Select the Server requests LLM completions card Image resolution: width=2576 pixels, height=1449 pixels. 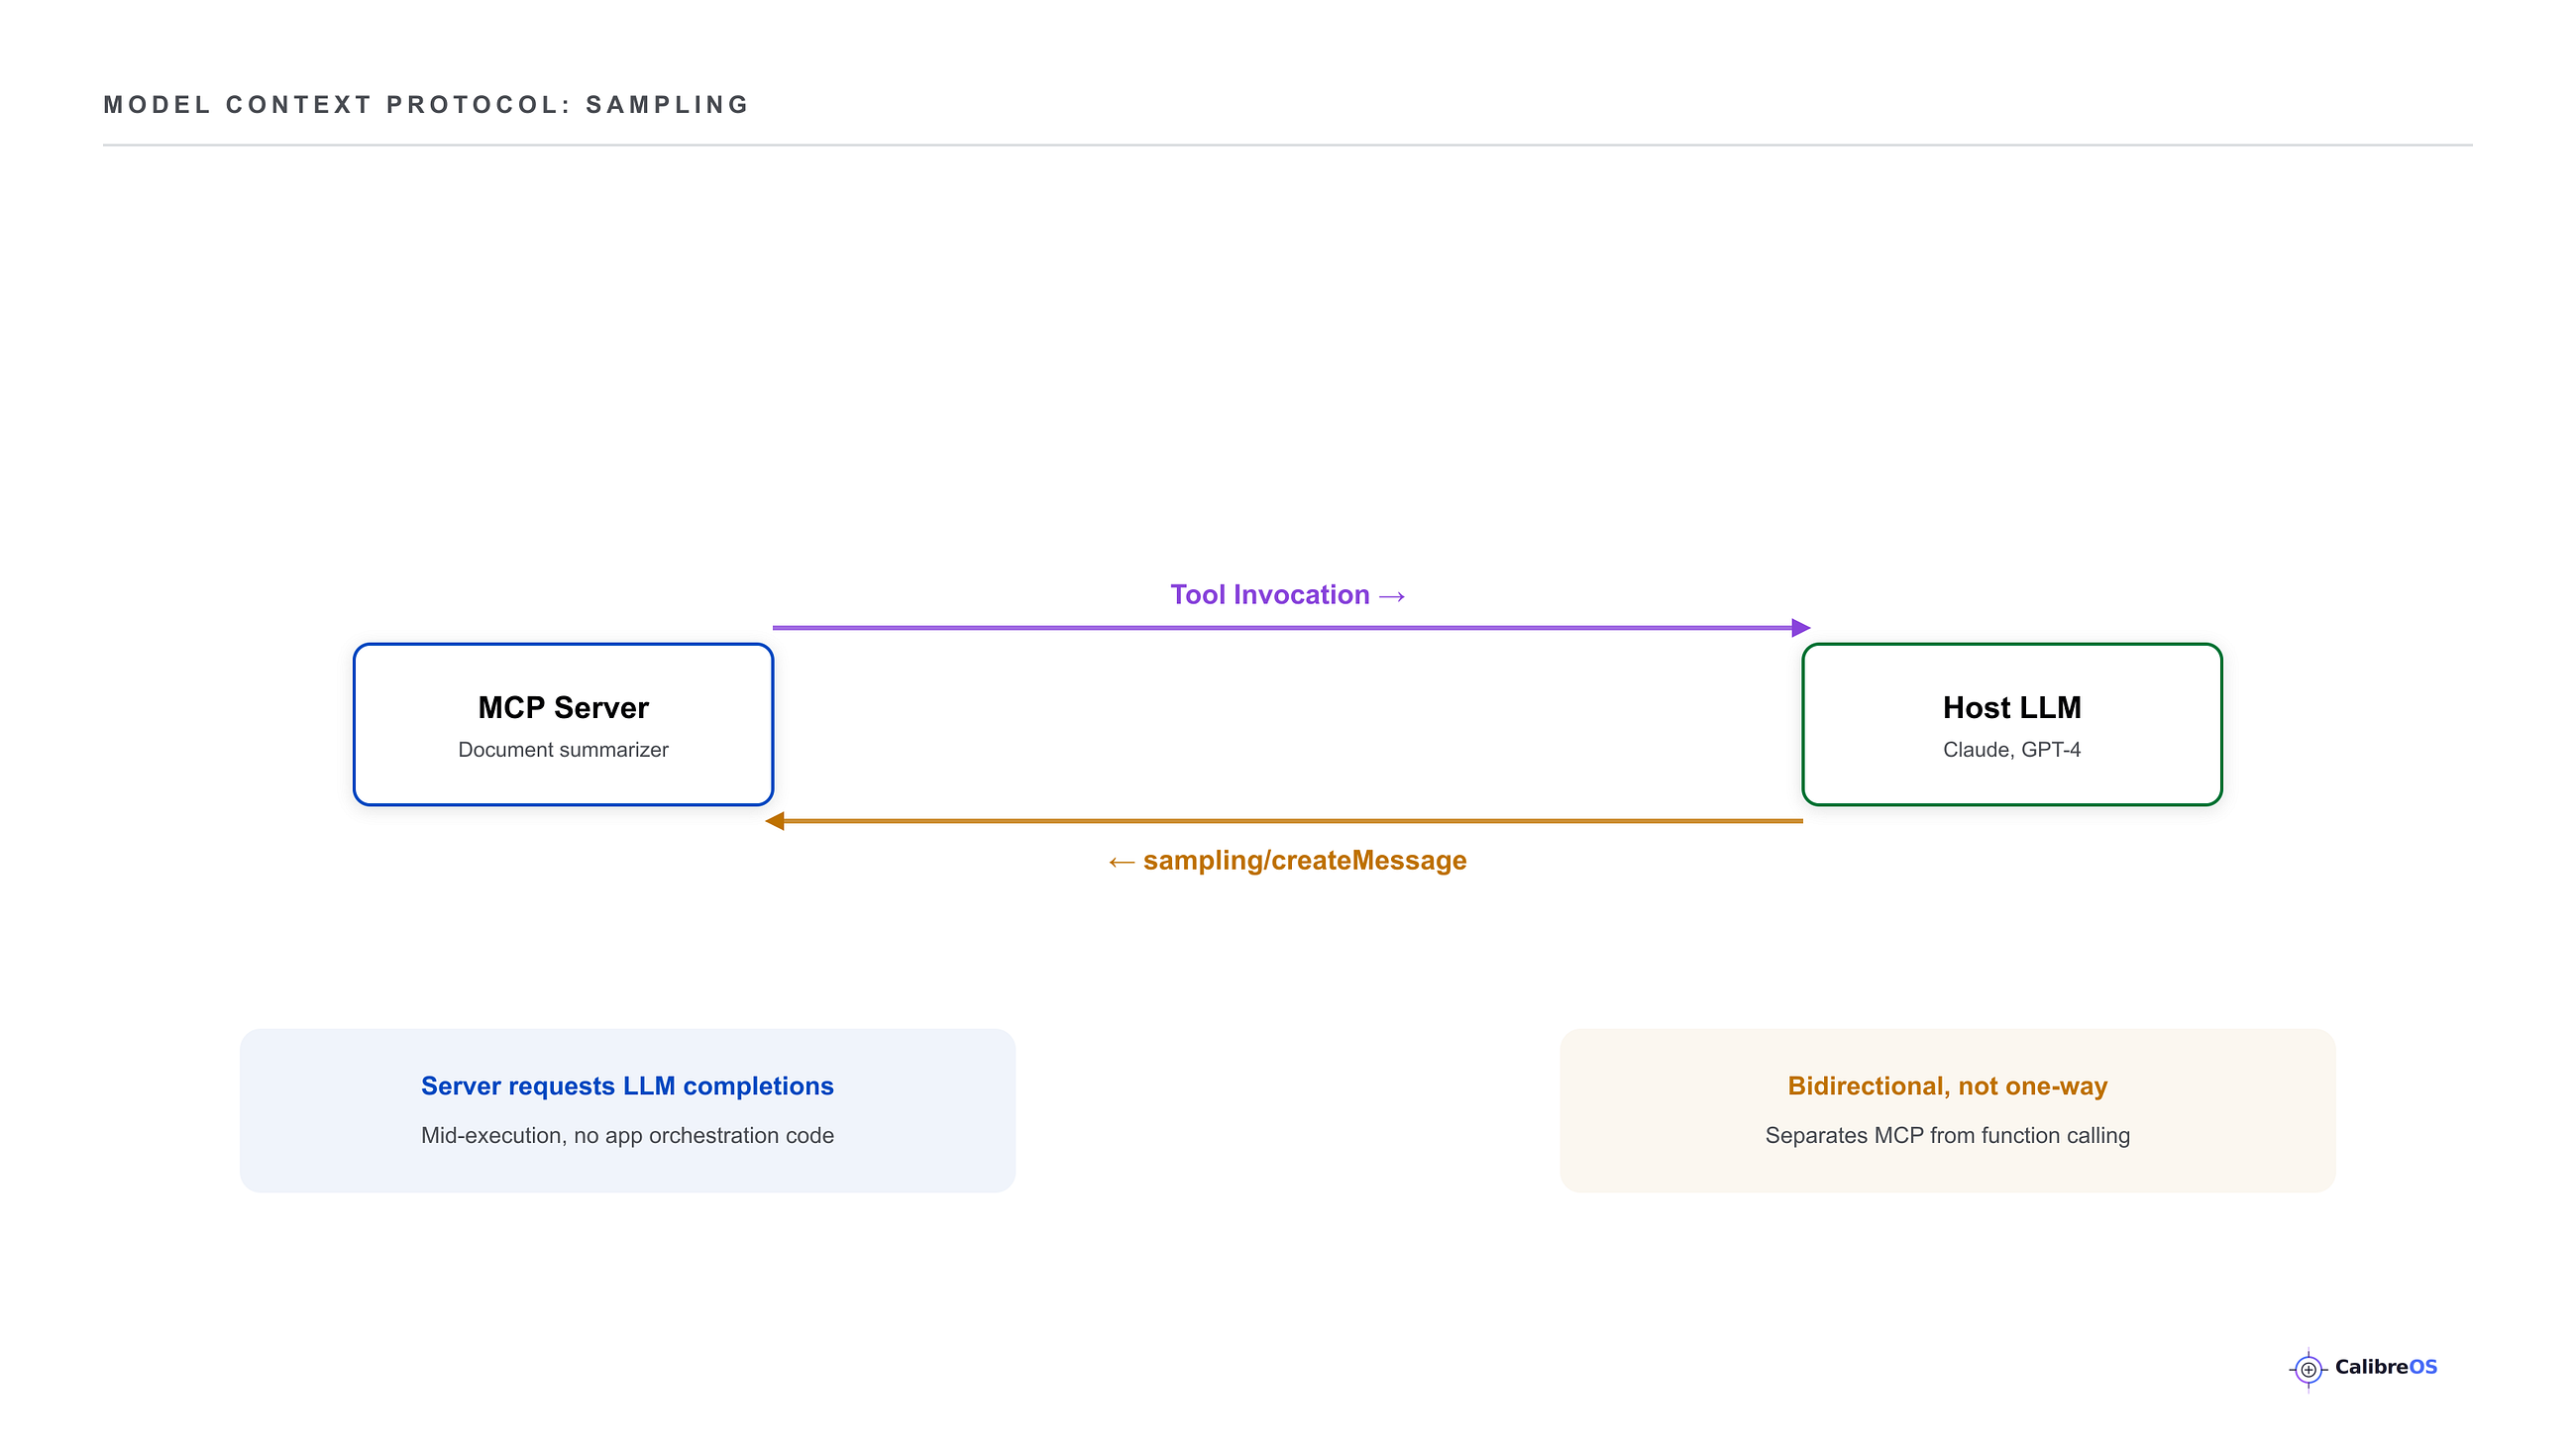(628, 1110)
